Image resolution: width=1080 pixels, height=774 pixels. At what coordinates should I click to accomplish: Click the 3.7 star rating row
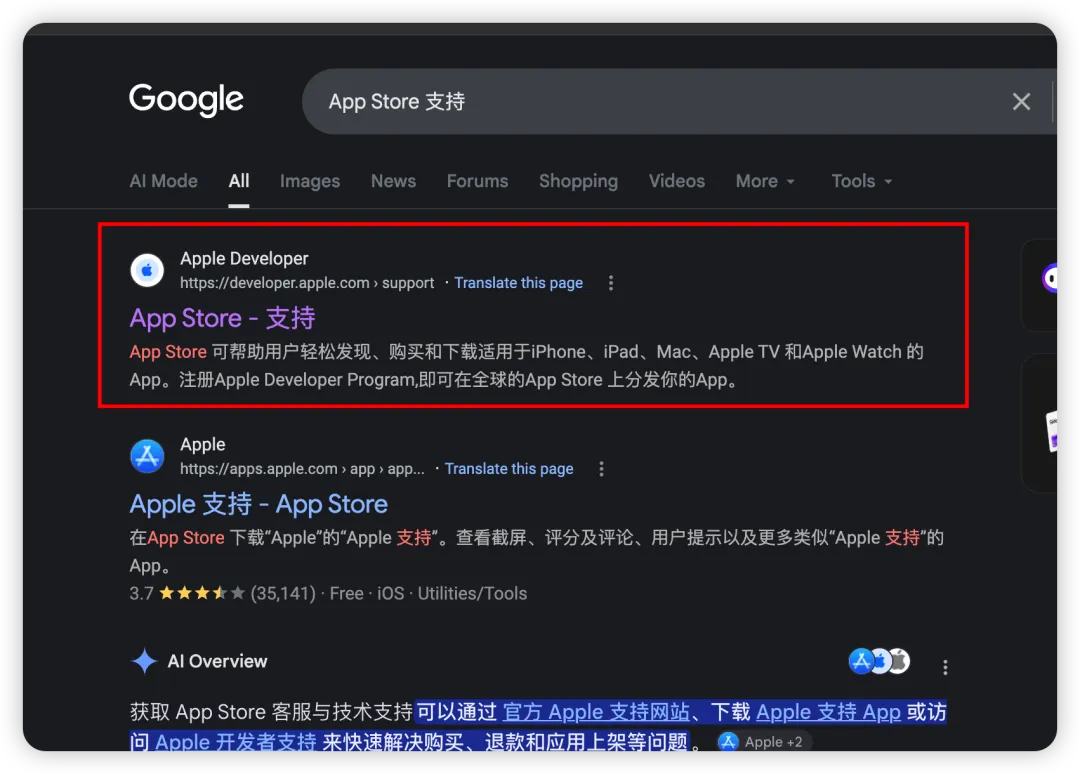pyautogui.click(x=329, y=593)
